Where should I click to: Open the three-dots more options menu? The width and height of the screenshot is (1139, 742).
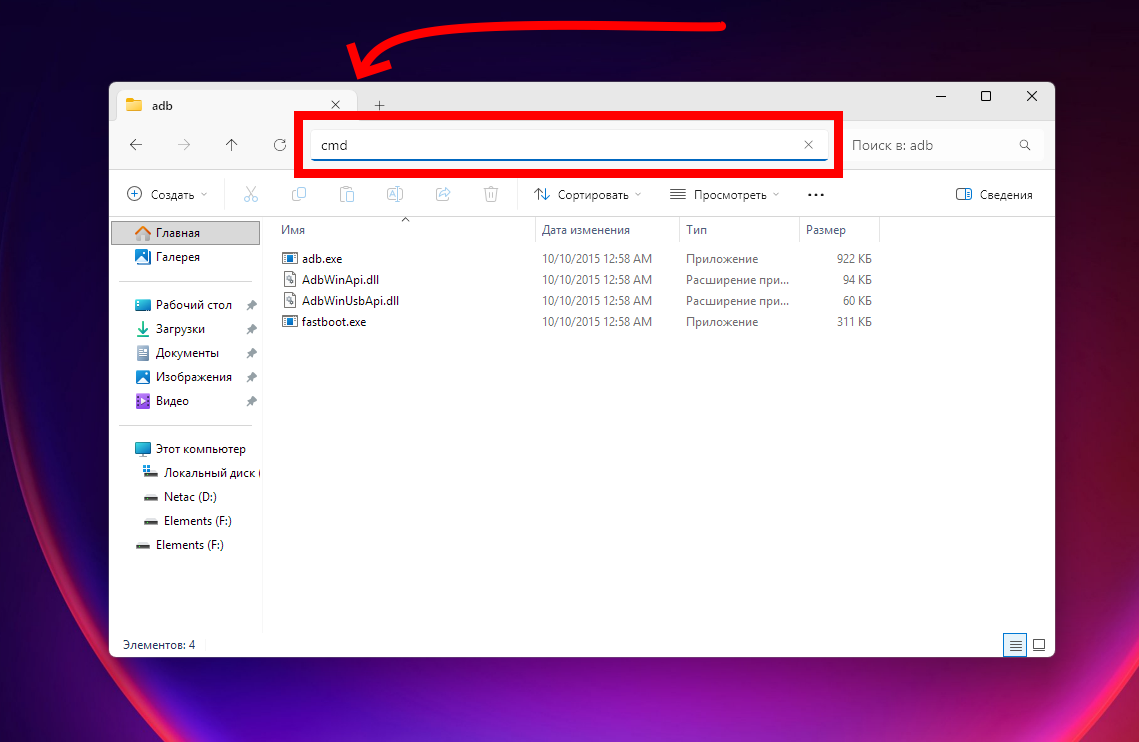815,195
